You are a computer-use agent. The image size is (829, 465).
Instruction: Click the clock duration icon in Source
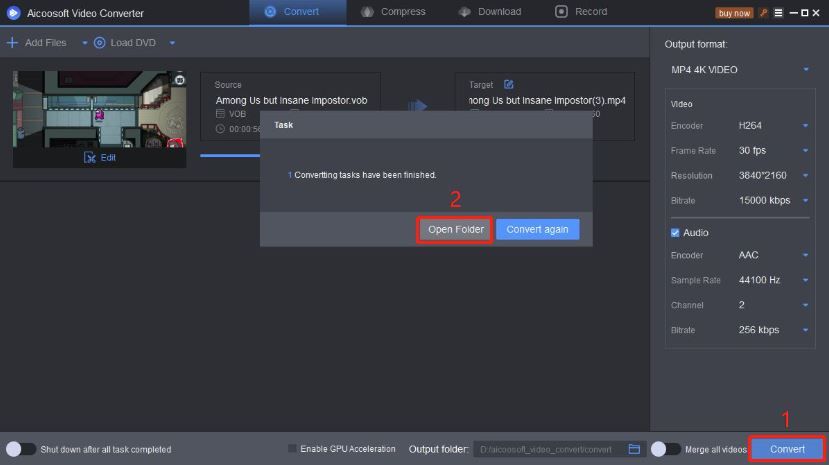click(220, 128)
